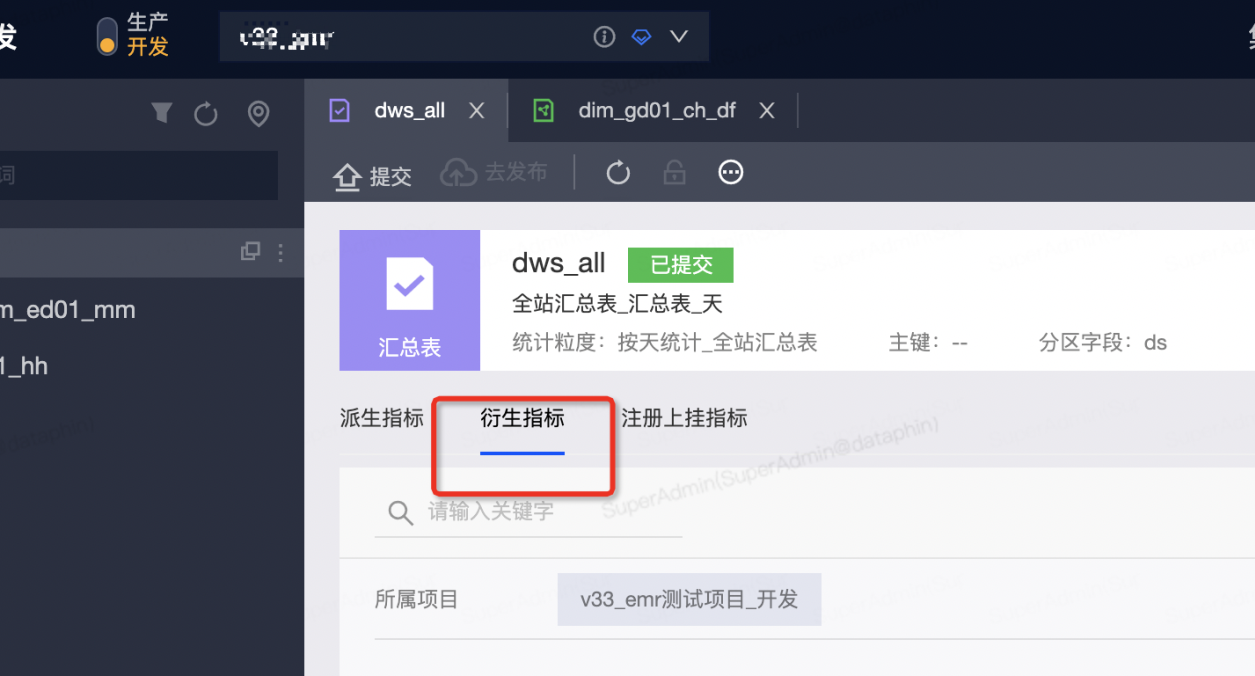
Task: Click the 提交 submit button
Action: pos(373,176)
